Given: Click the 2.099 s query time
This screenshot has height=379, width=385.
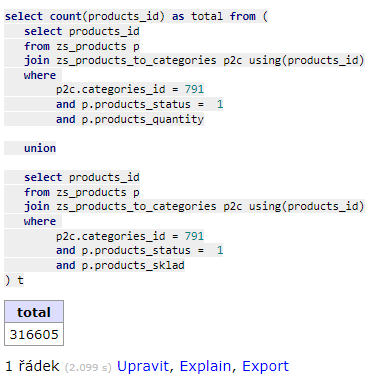Looking at the screenshot, I should 88,368.
